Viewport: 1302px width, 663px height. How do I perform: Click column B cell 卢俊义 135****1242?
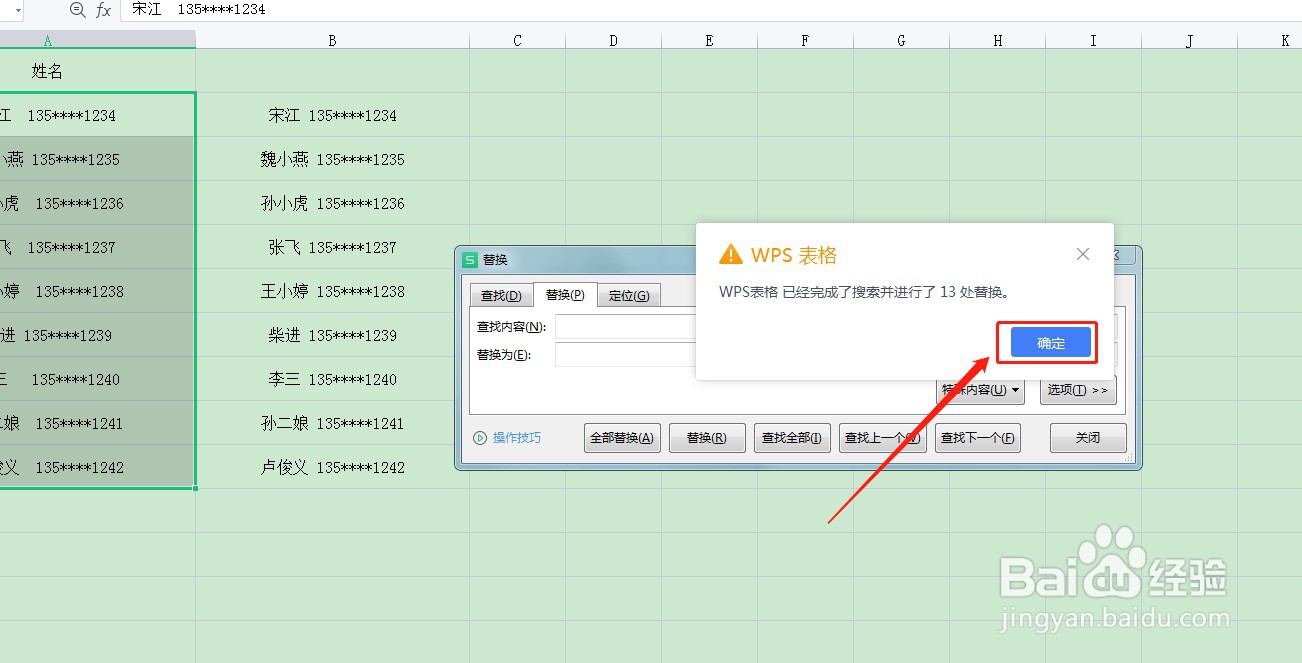click(x=333, y=467)
